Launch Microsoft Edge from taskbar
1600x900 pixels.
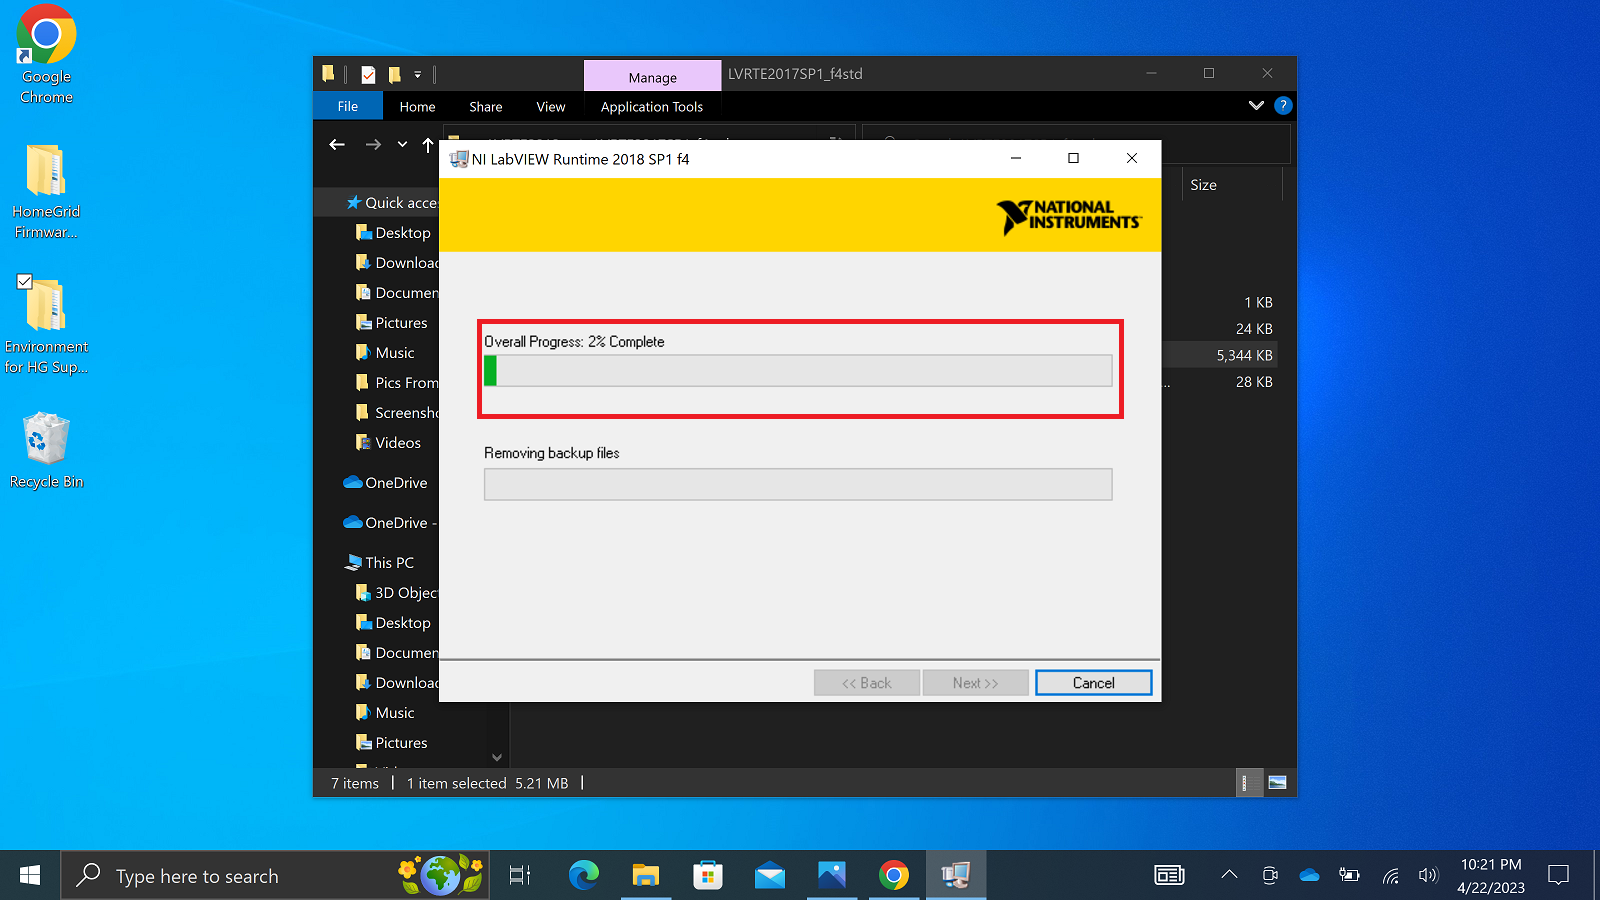(x=583, y=876)
